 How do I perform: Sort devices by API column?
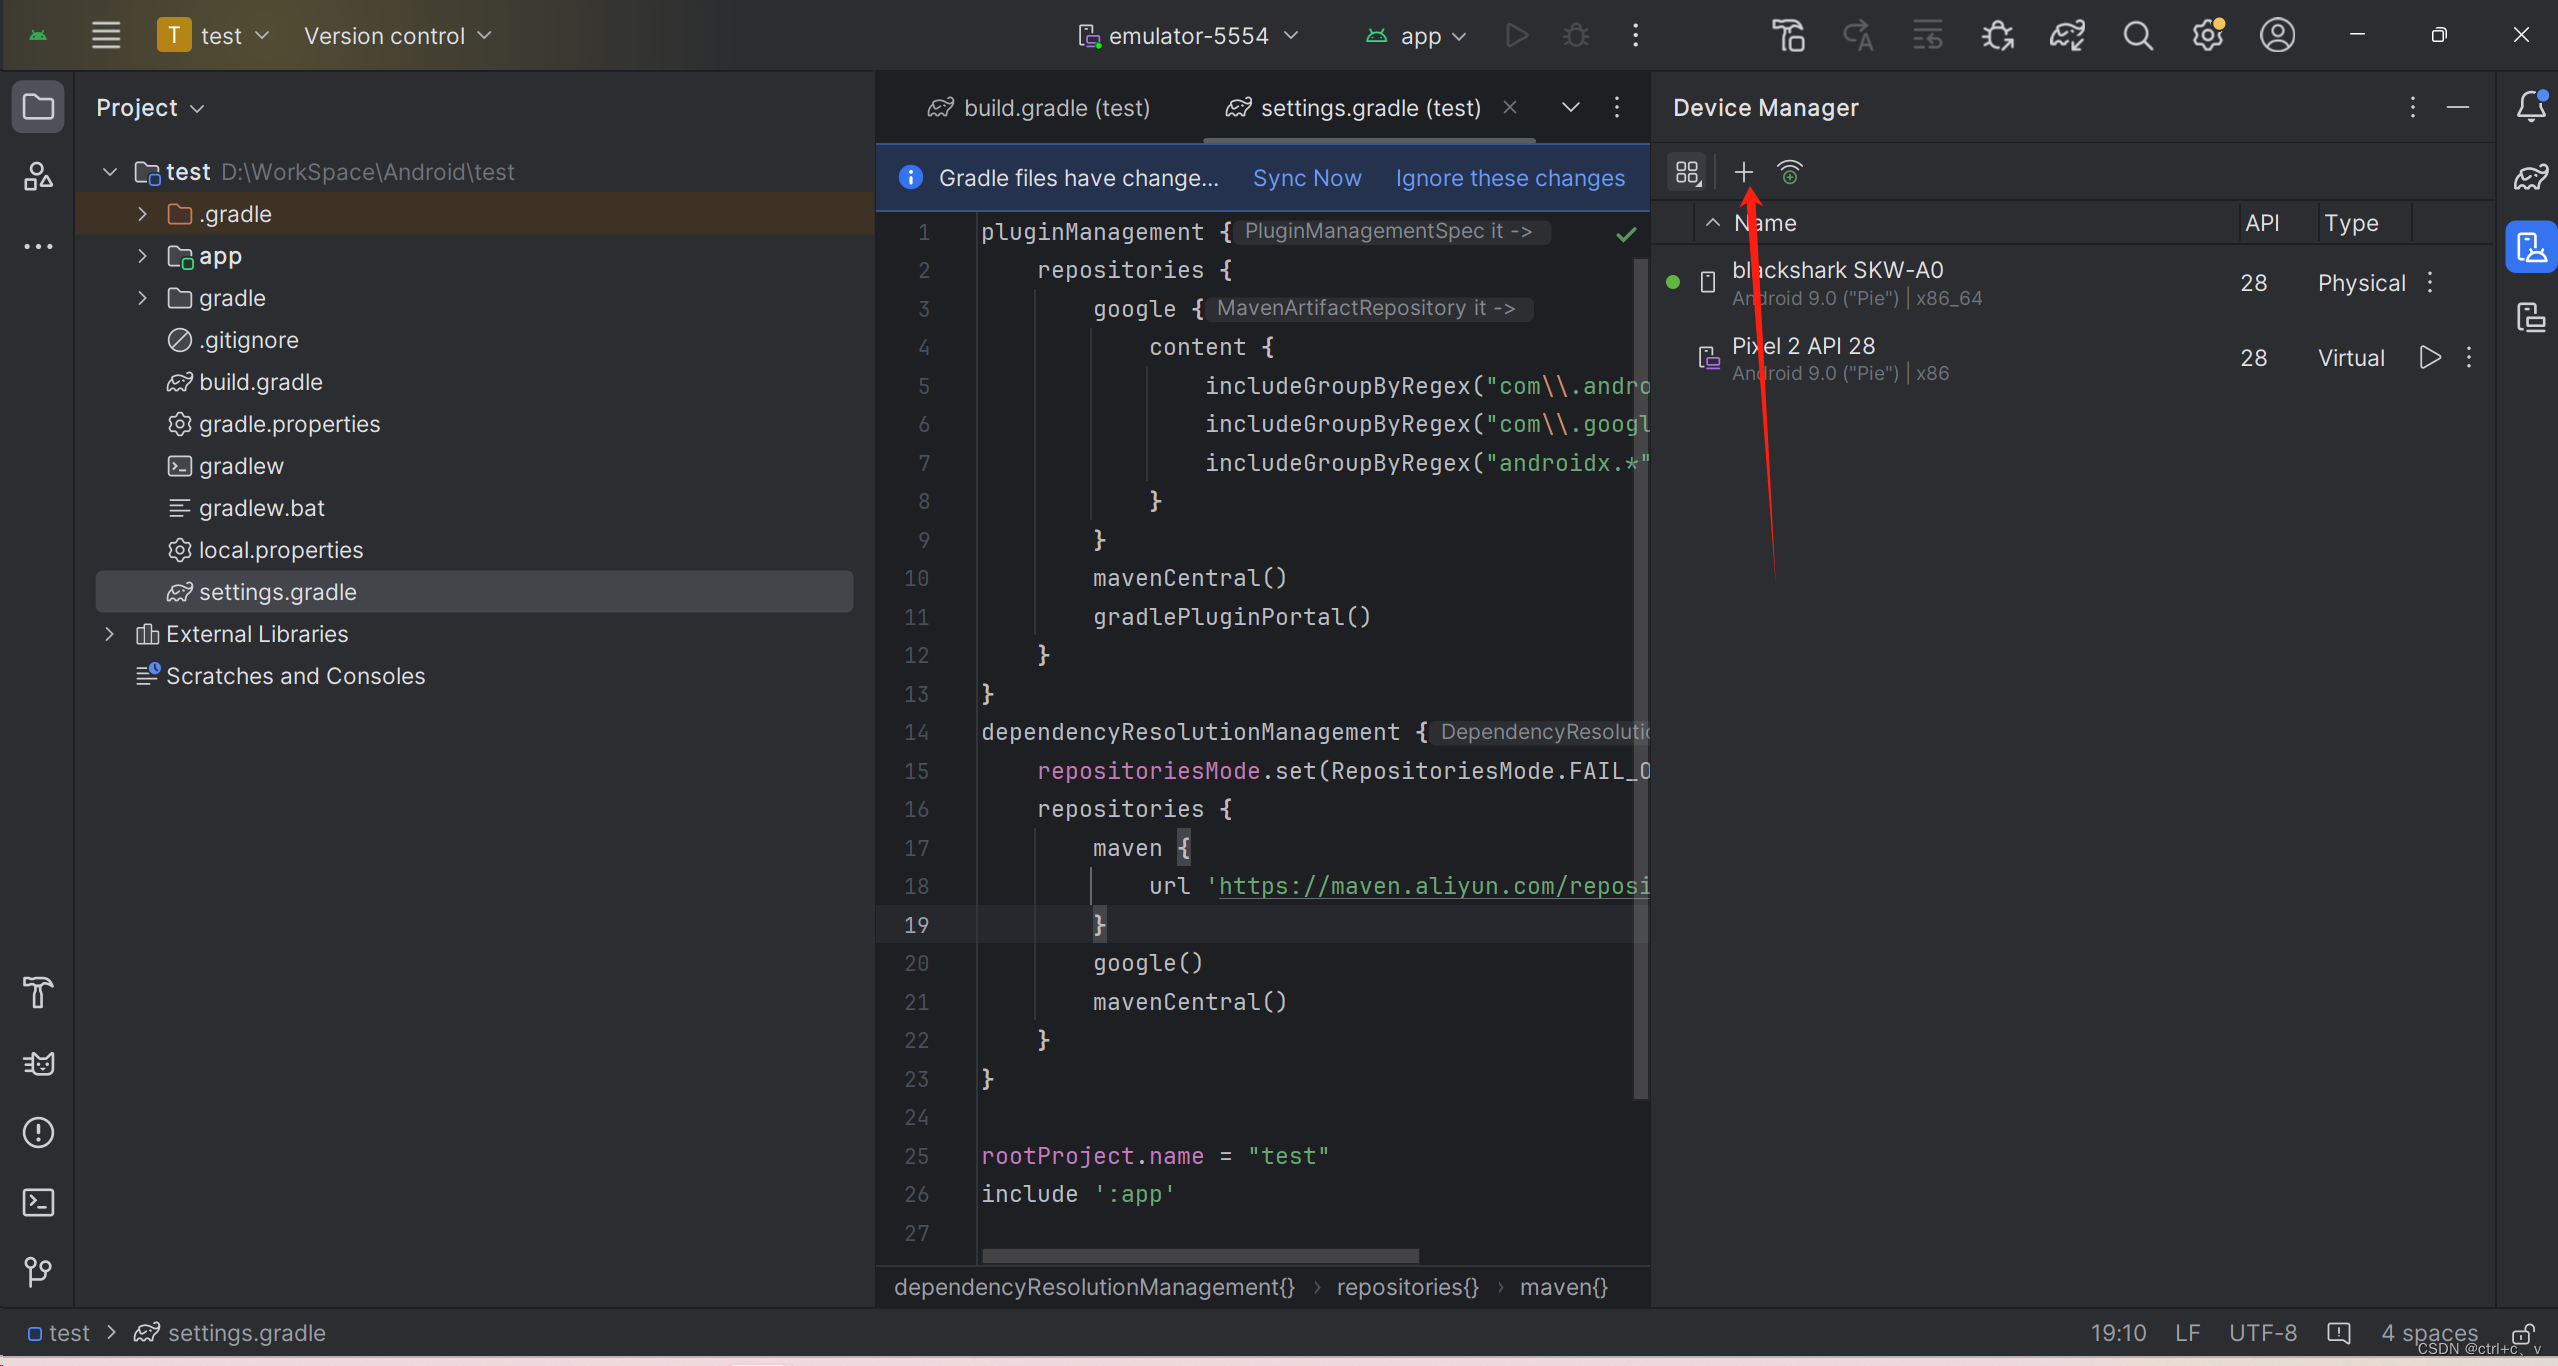point(2262,223)
